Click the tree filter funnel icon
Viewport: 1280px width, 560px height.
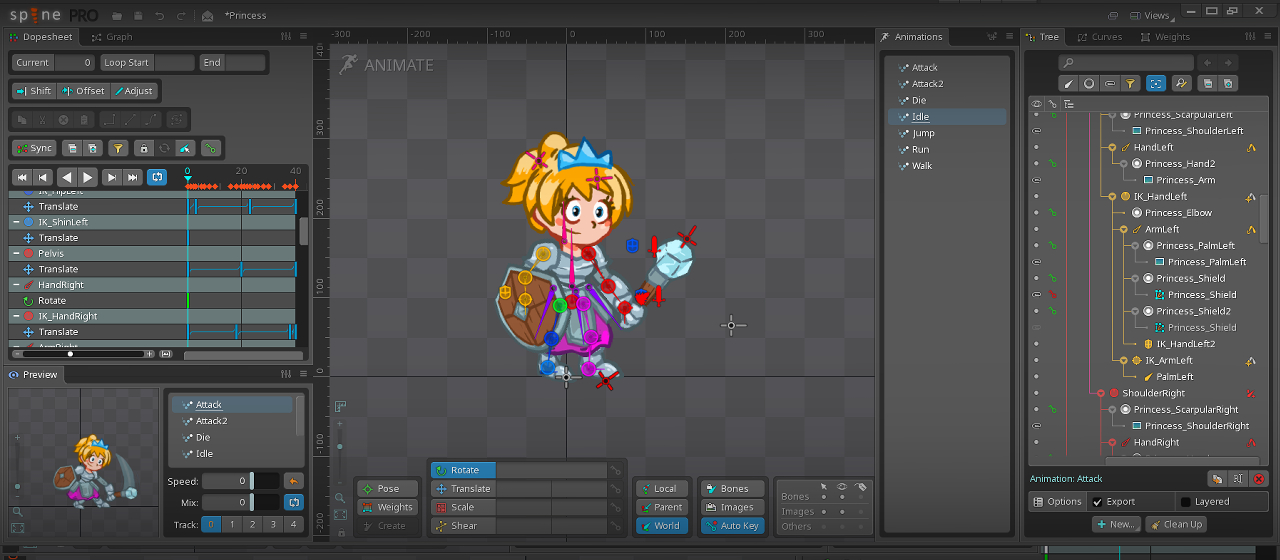pyautogui.click(x=1130, y=84)
